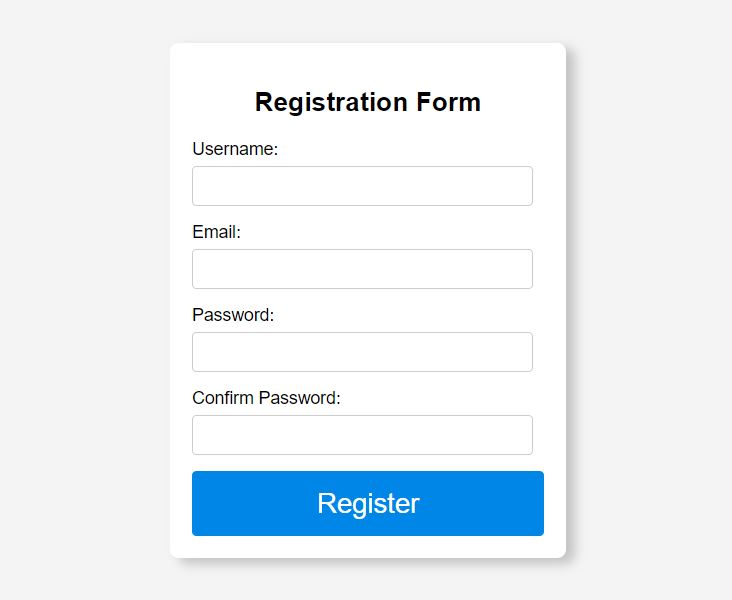Focus the Email text box

coord(362,269)
